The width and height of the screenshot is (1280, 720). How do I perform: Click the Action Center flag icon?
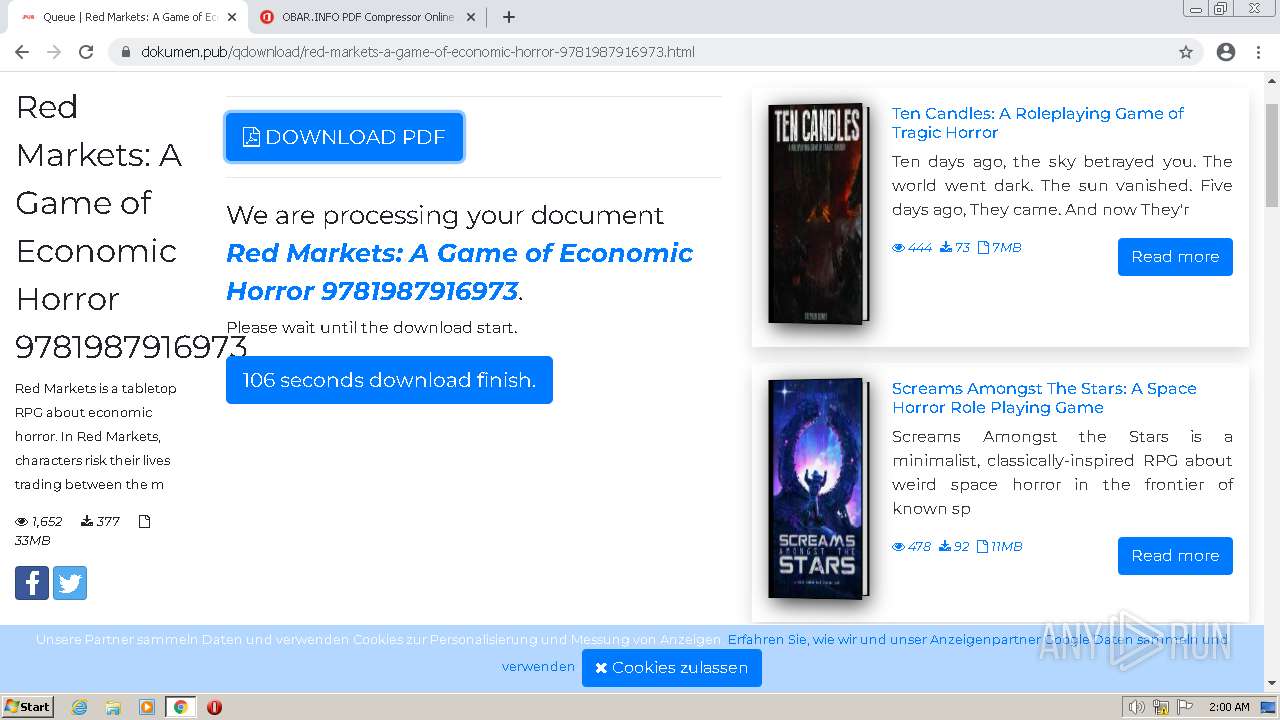tap(1185, 707)
